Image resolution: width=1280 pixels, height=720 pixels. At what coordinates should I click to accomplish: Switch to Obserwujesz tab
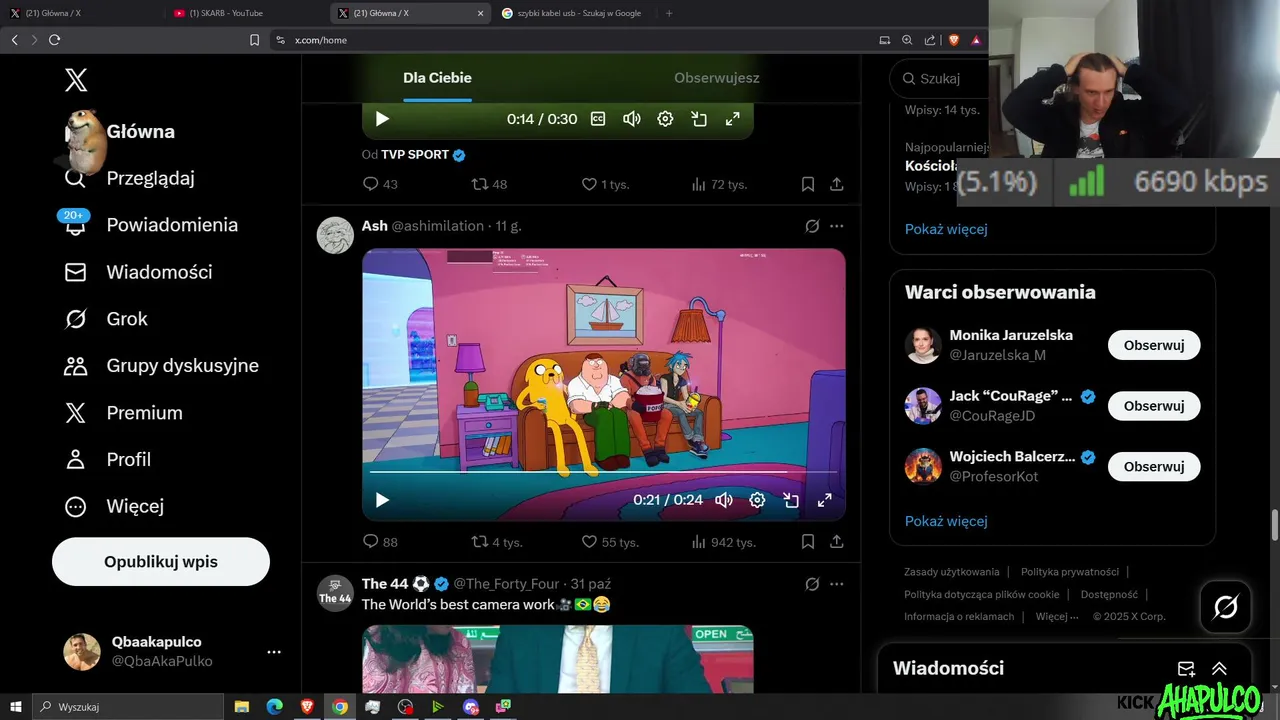(x=716, y=78)
